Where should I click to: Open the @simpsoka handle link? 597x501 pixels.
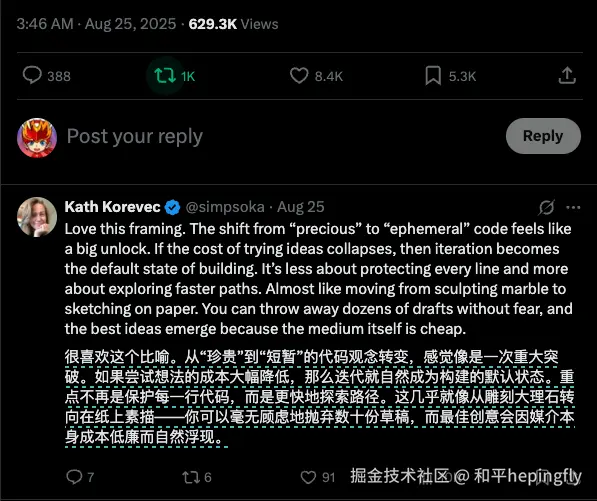225,207
